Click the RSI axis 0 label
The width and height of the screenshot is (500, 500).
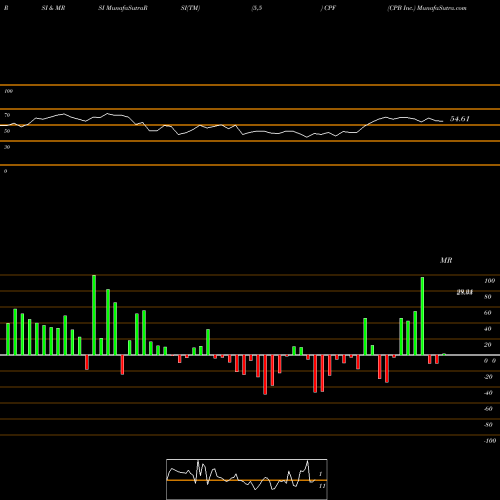point(5,171)
